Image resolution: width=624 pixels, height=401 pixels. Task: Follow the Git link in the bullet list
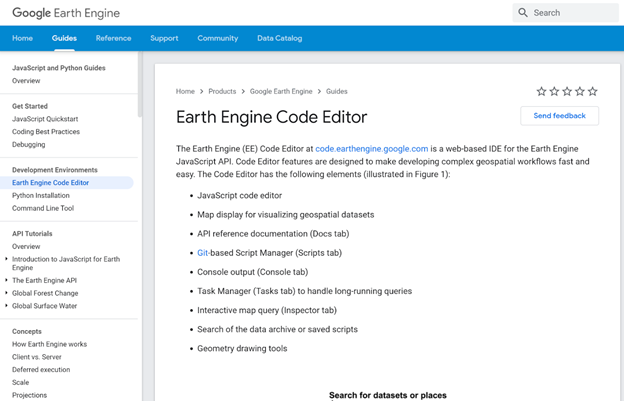click(203, 253)
